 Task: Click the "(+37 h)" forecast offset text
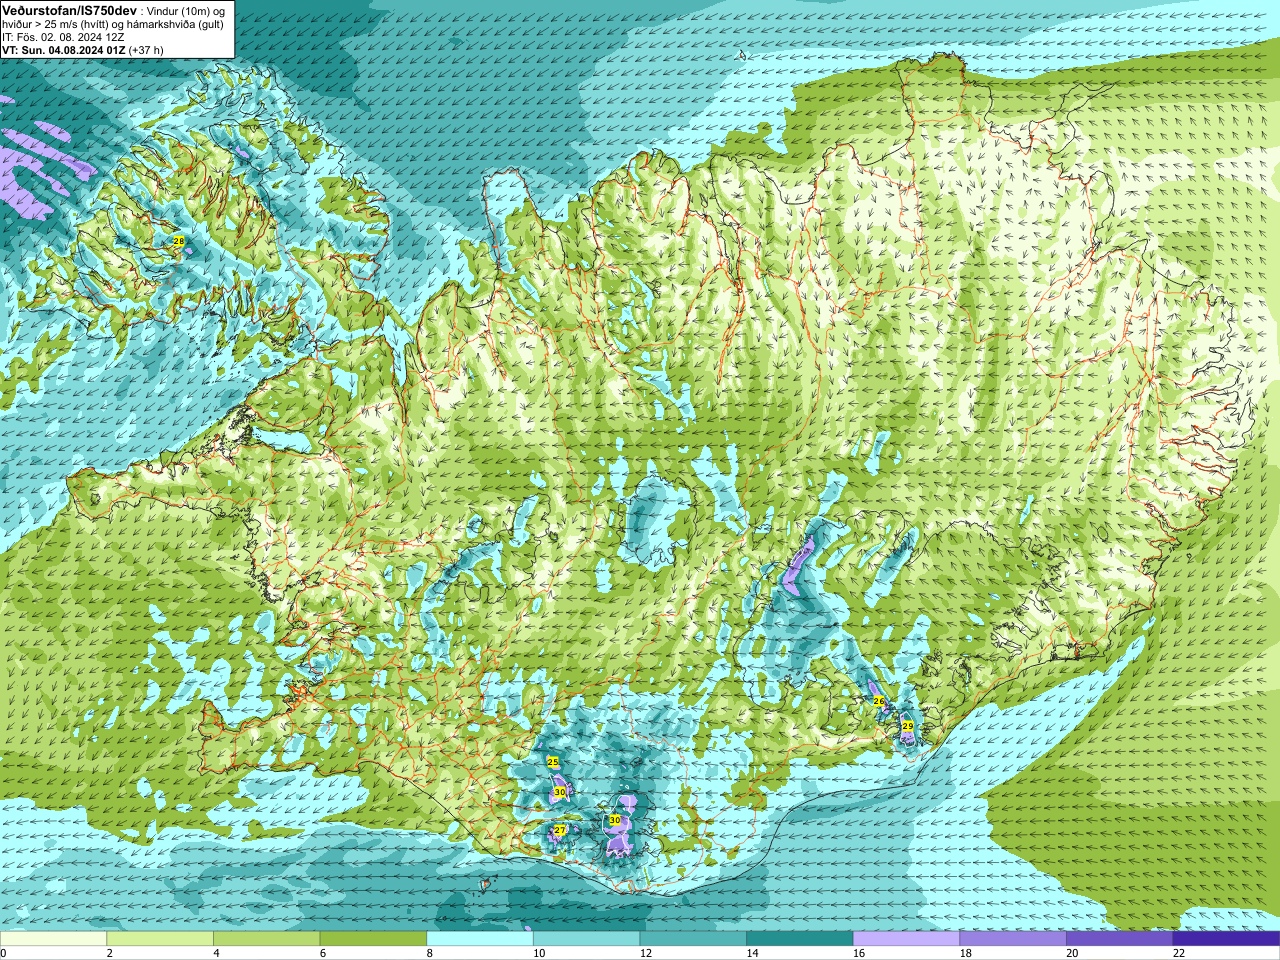[x=146, y=50]
